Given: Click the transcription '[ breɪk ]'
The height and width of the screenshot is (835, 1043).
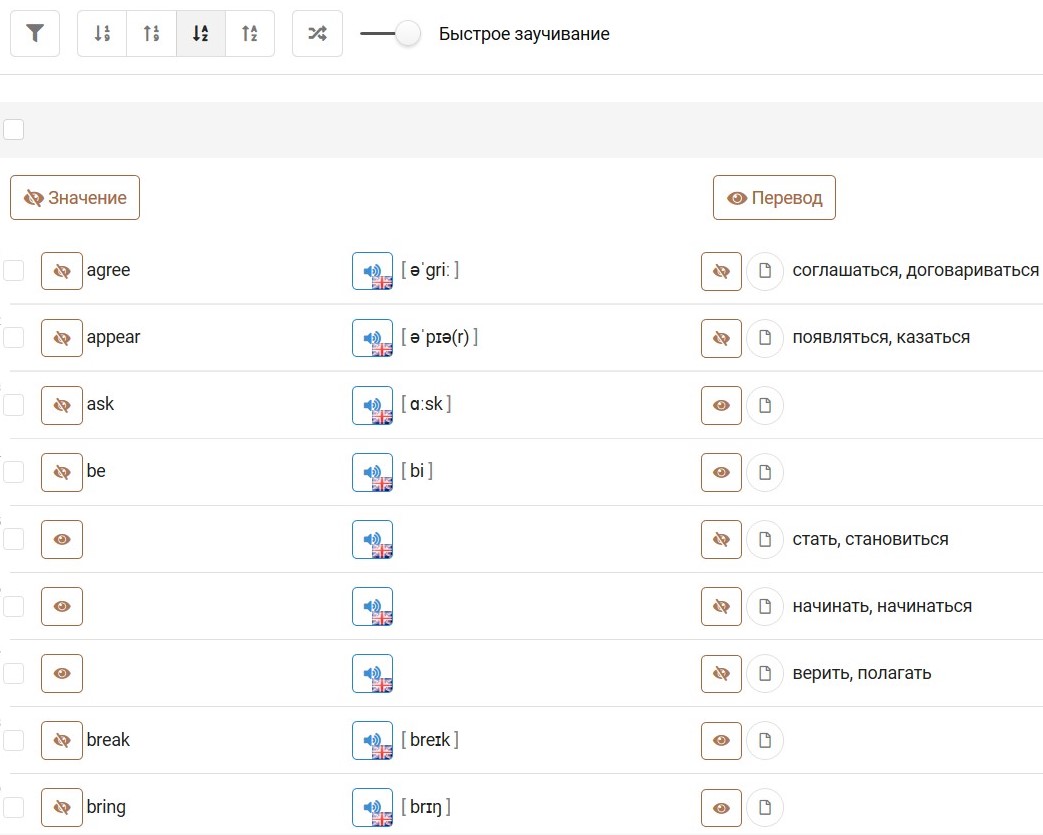Looking at the screenshot, I should click(430, 740).
